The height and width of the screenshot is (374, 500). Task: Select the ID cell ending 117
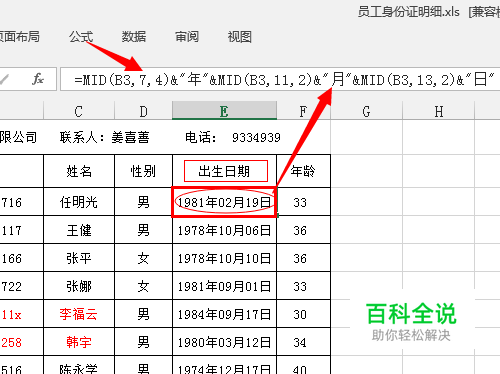tap(21, 230)
